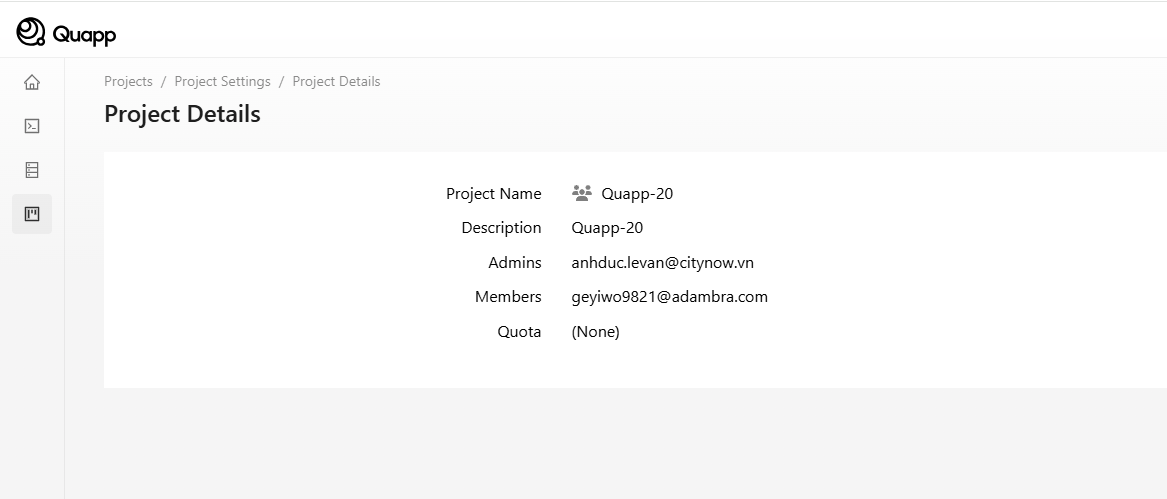Open the terminal console sidebar icon
This screenshot has width=1167, height=499.
pyautogui.click(x=32, y=126)
